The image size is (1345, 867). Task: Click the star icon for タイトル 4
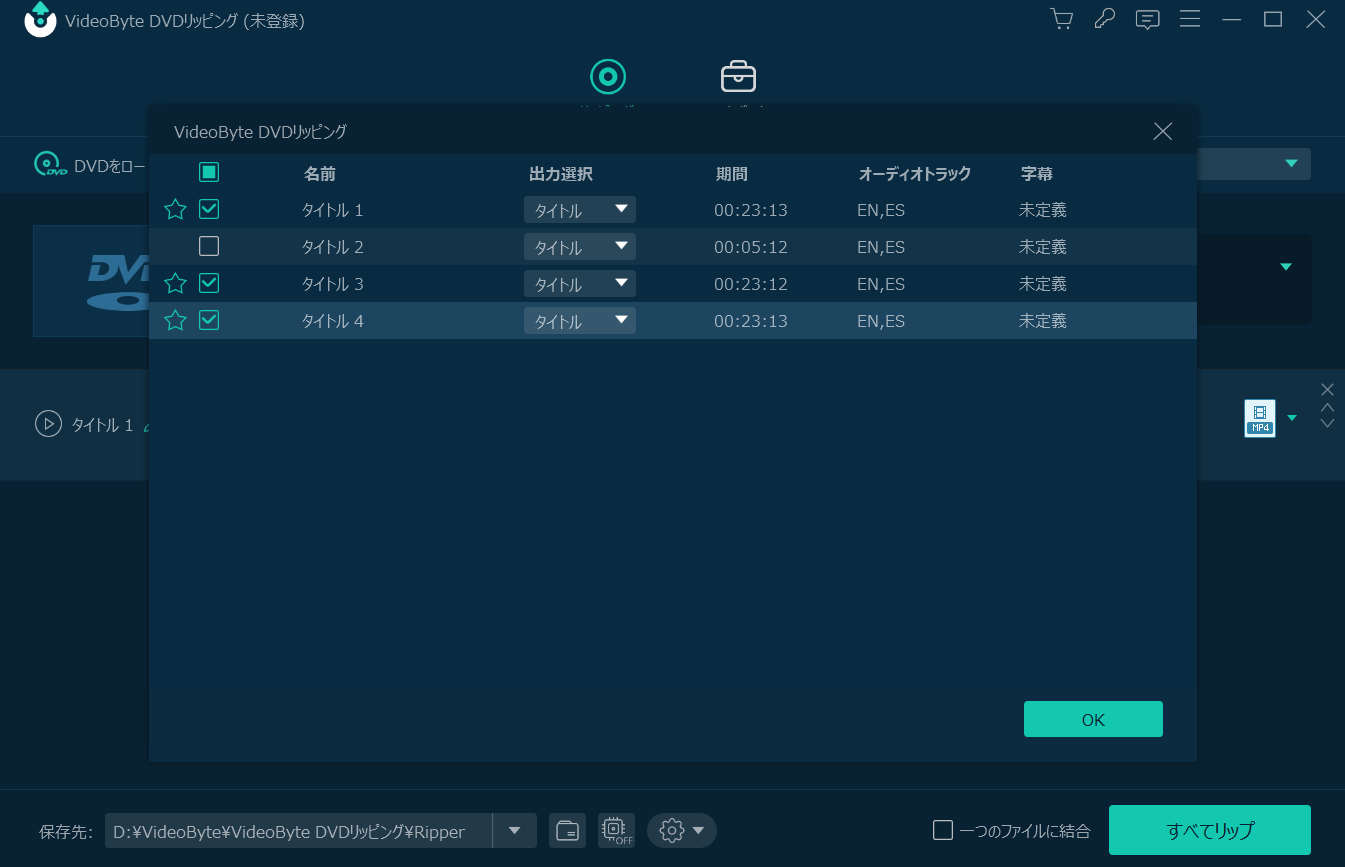click(x=175, y=320)
